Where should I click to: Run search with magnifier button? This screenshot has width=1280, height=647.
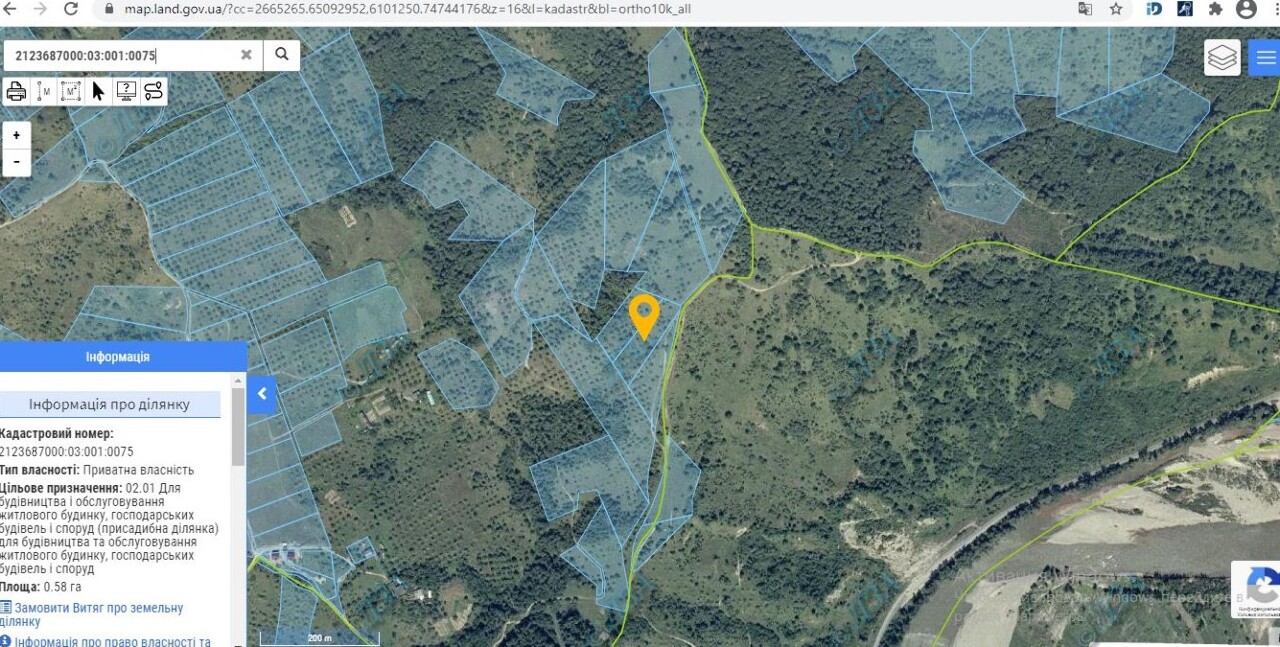(x=282, y=55)
